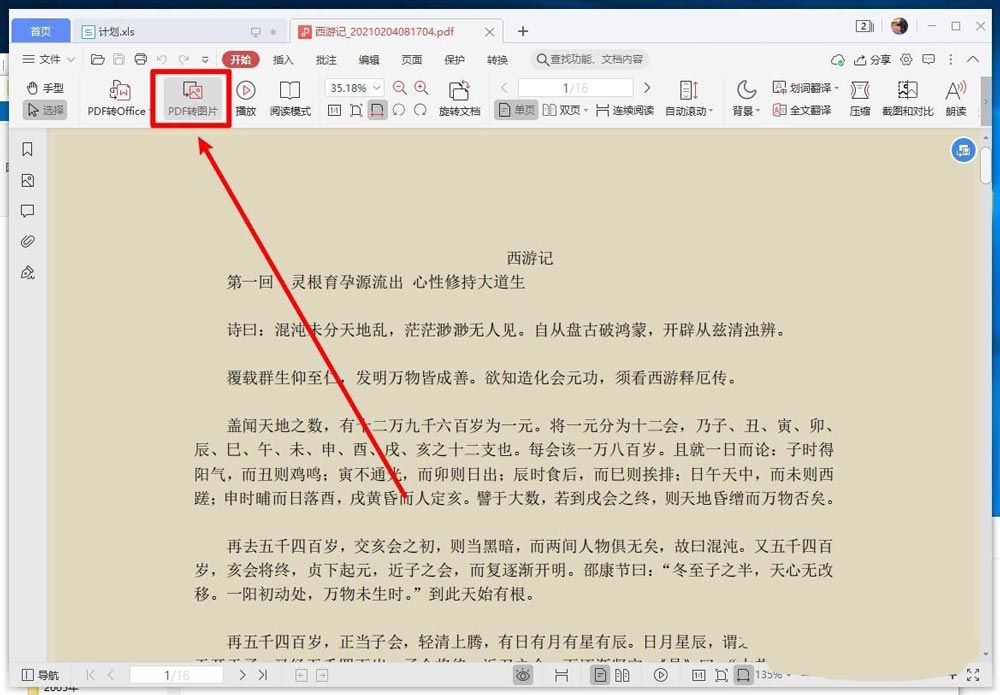This screenshot has width=1000, height=695.
Task: Open the signature panel in left sidebar
Action: click(x=27, y=272)
